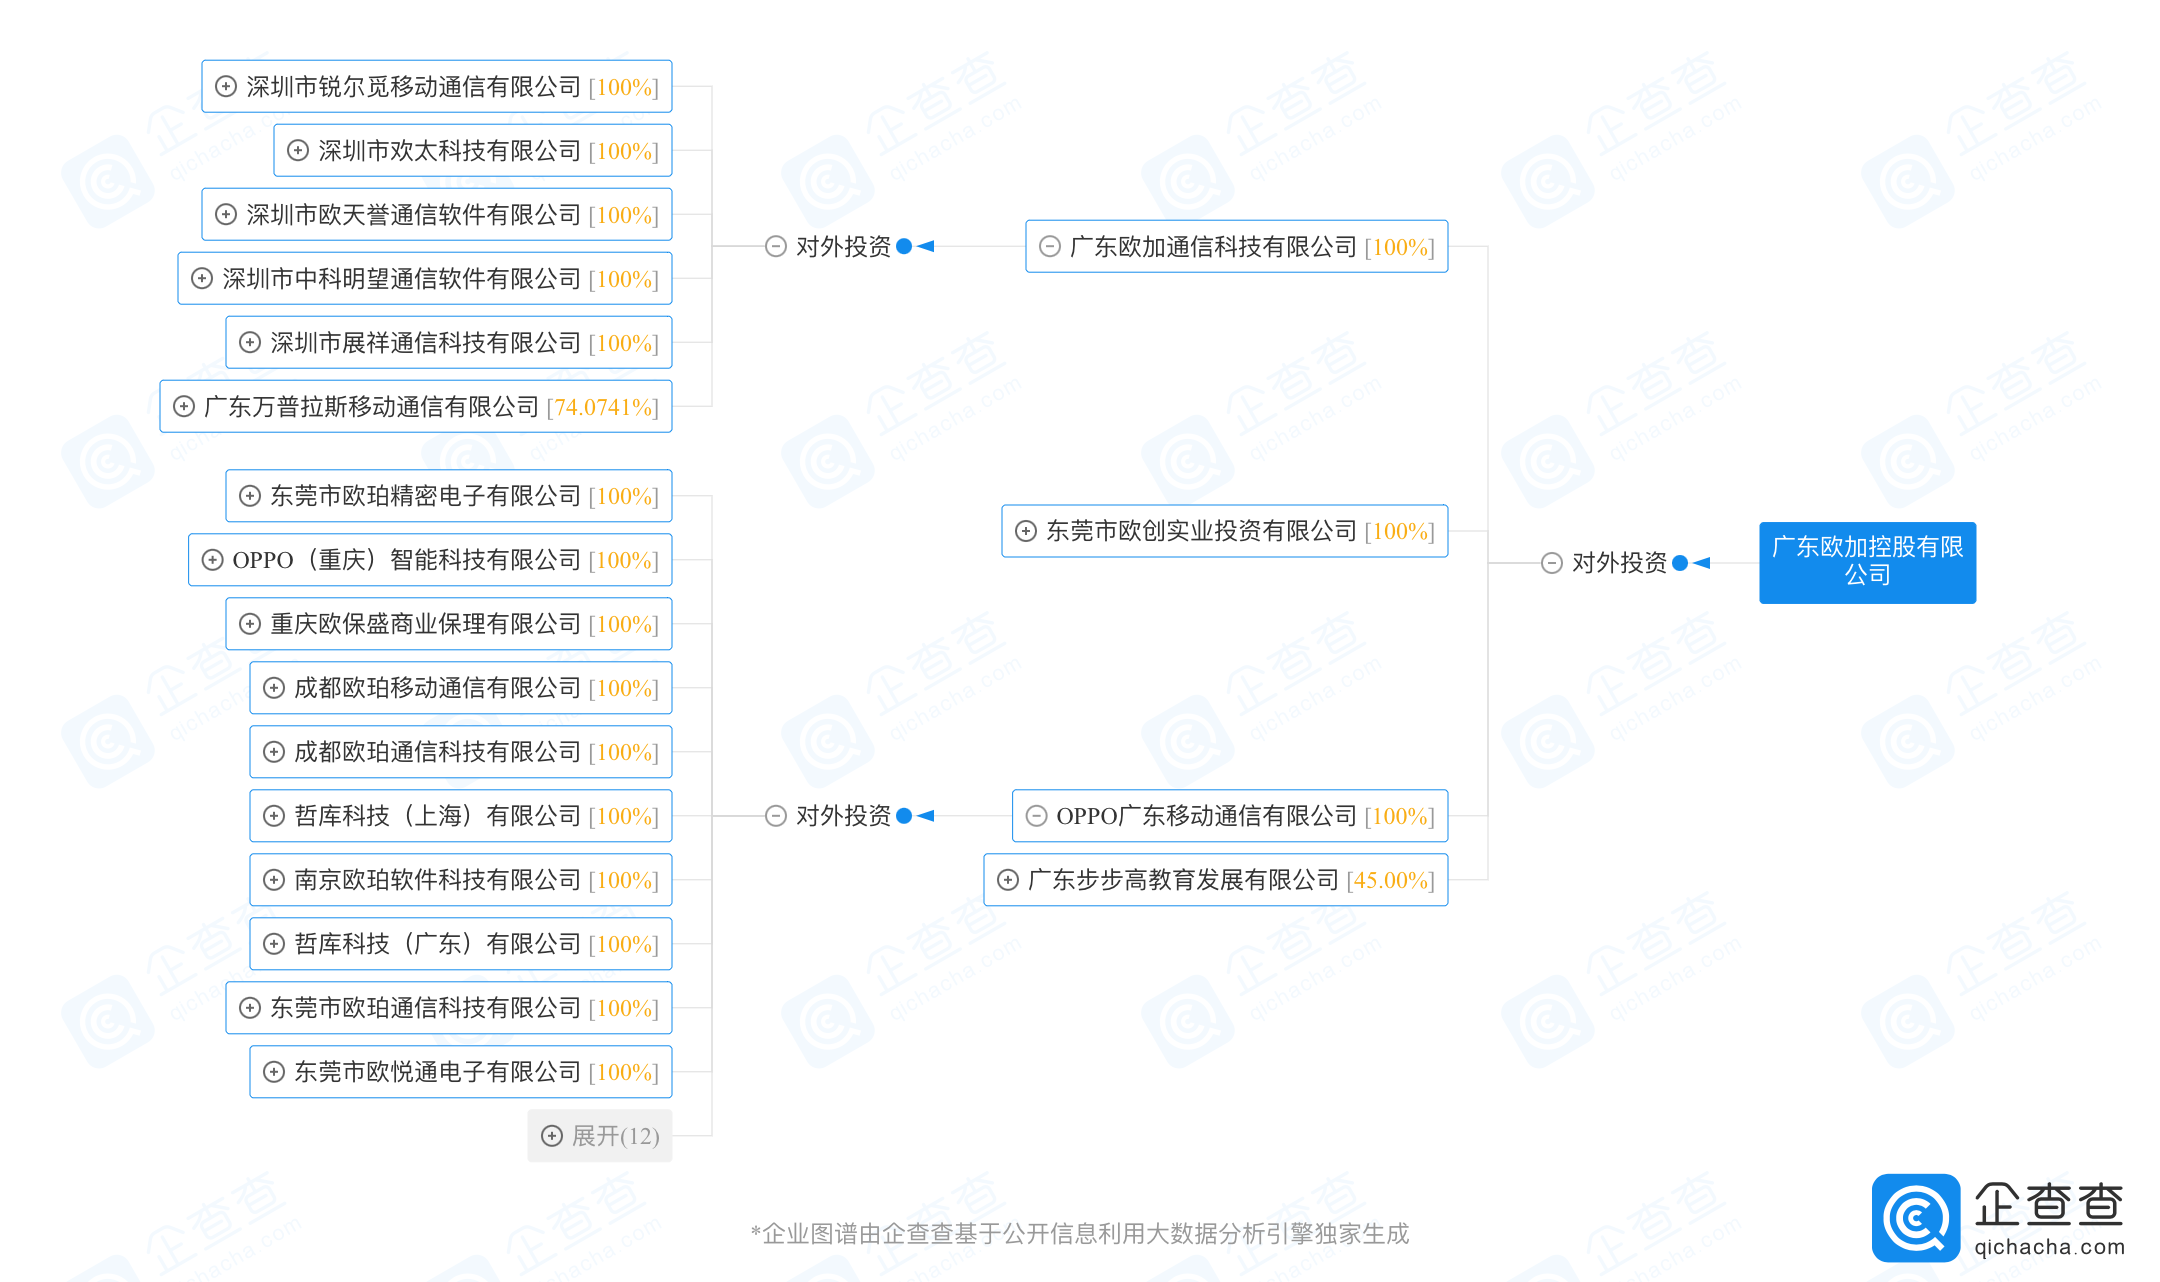Click the plus icon for OPPO（重庆）智能科技有限公司
This screenshot has width=2160, height=1282.
213,560
